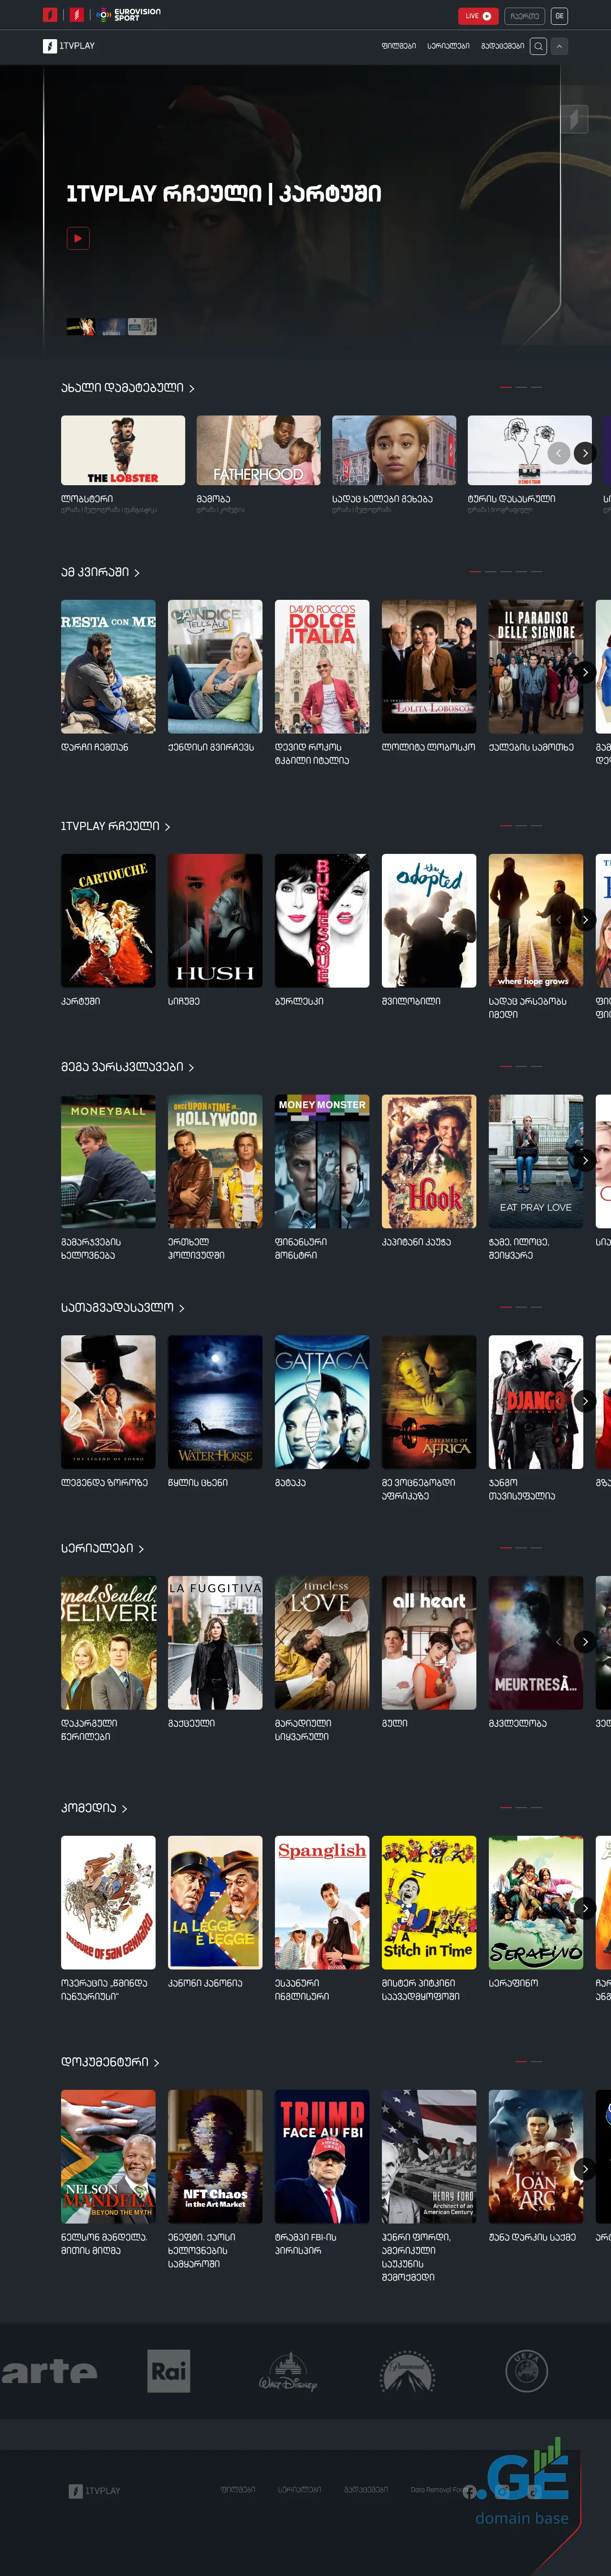Expand the ახალი დამატებული section chevron
This screenshot has width=611, height=2576.
click(x=192, y=388)
